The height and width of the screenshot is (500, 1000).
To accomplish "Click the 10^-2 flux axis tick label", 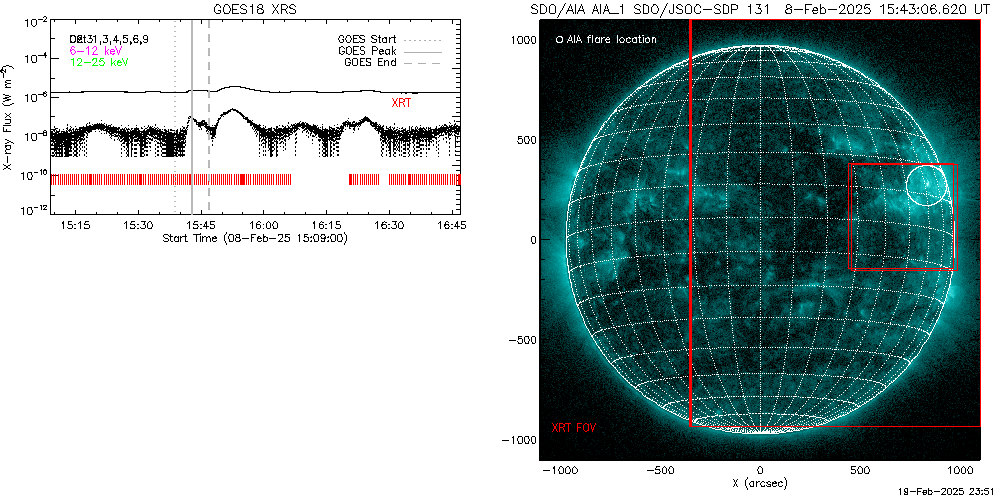I will pos(35,22).
